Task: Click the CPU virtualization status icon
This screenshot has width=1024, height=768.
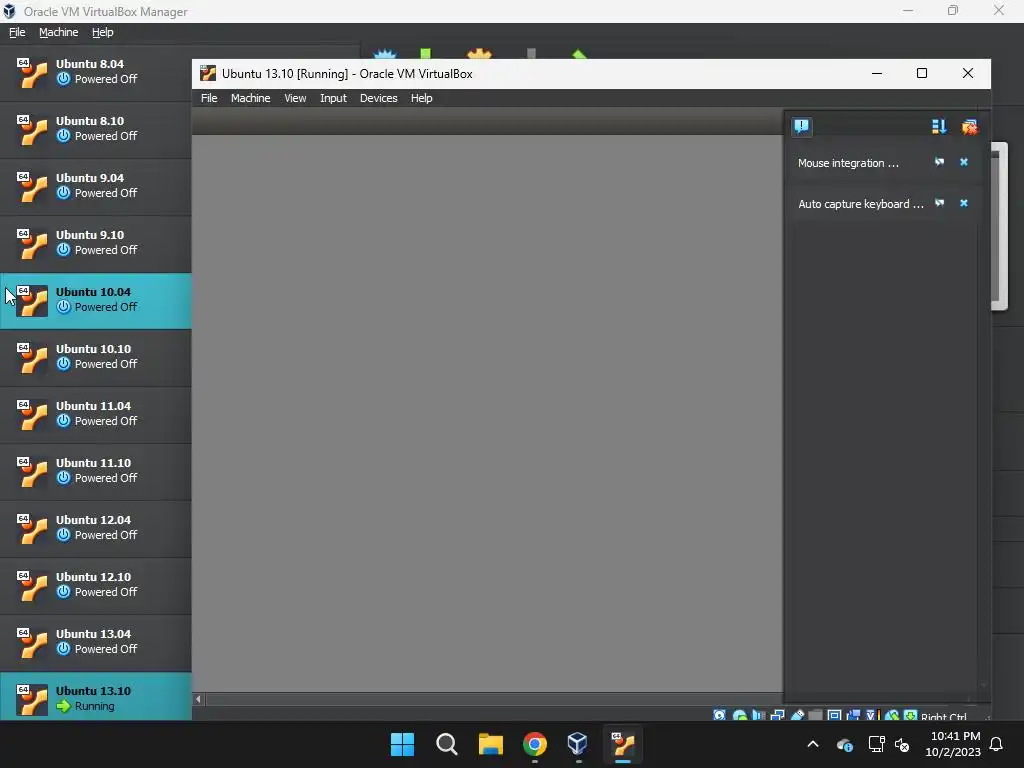Action: tap(873, 715)
